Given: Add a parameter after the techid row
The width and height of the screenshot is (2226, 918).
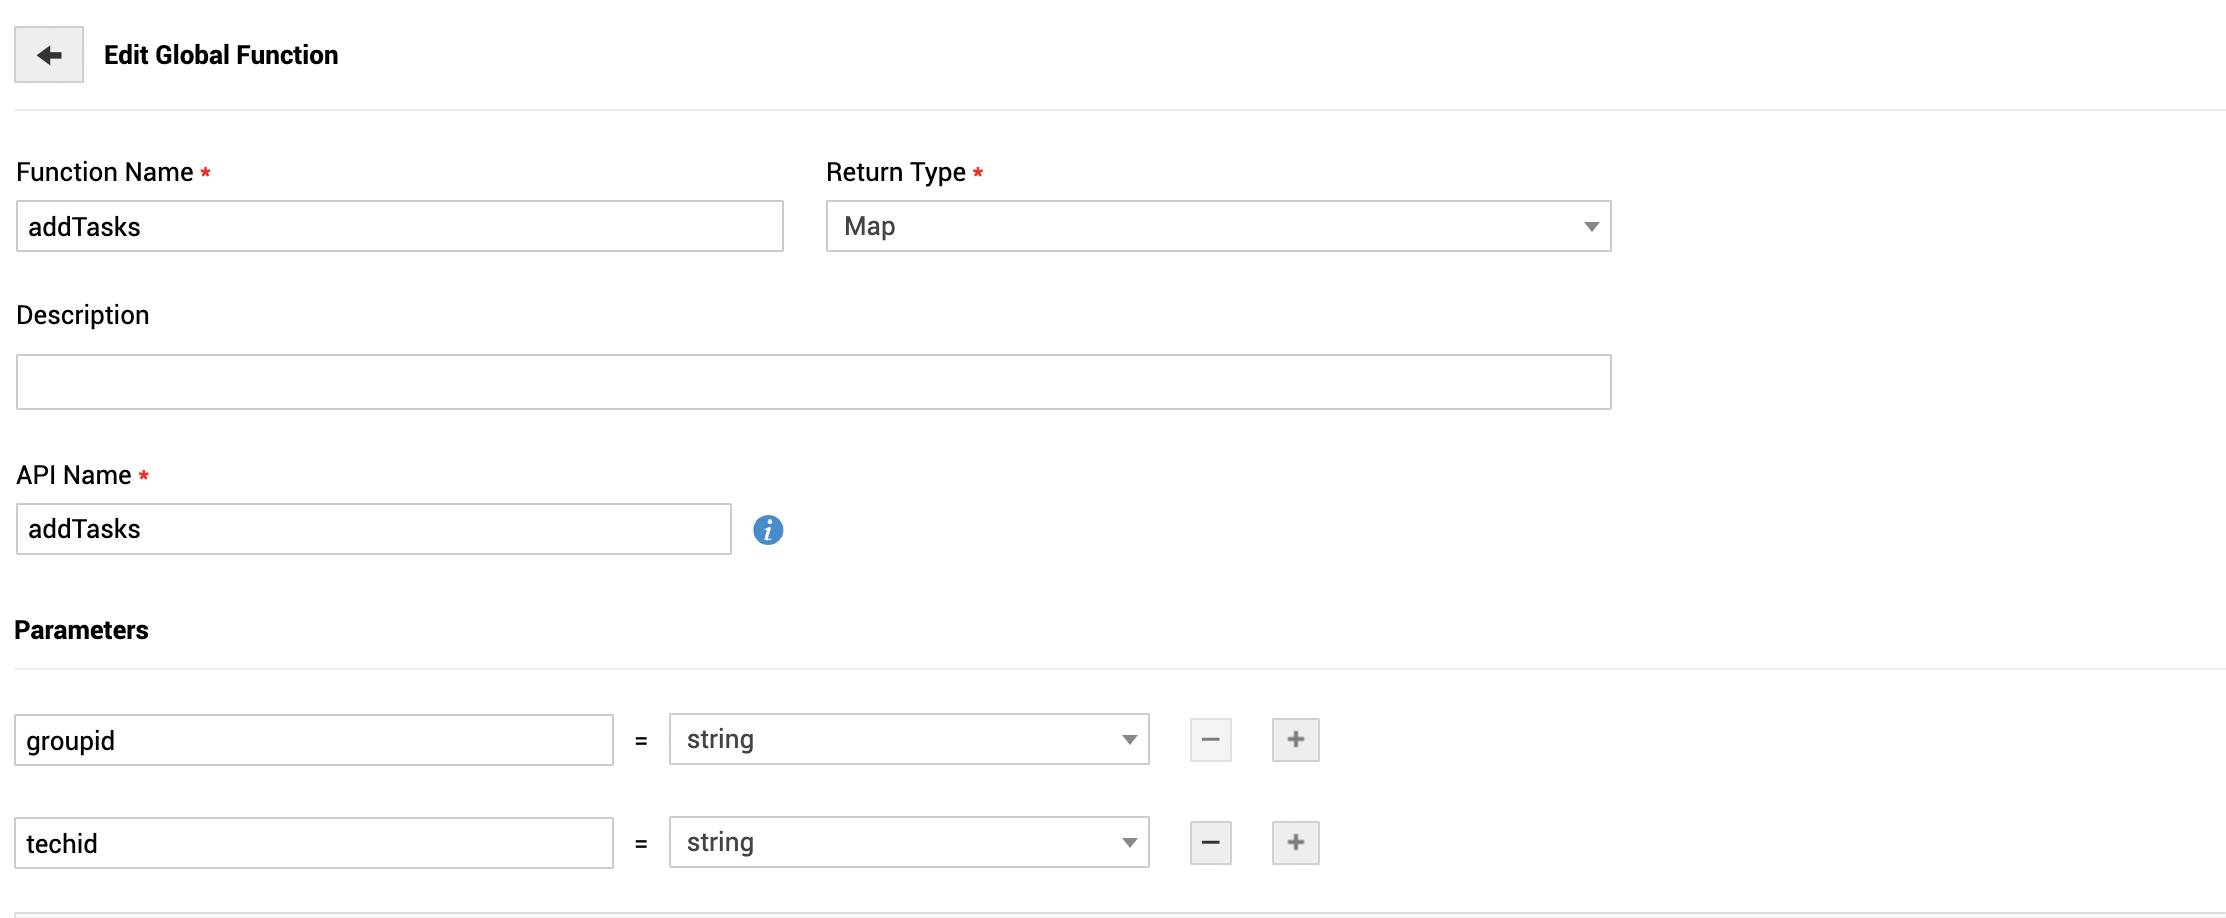Looking at the screenshot, I should [1295, 843].
